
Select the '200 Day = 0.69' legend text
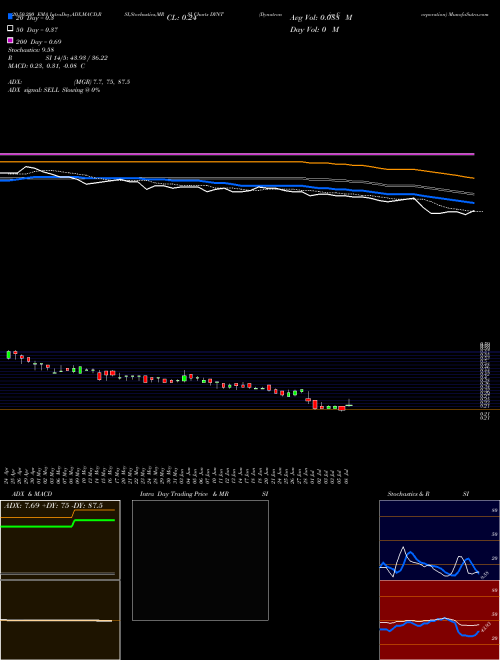tap(39, 42)
